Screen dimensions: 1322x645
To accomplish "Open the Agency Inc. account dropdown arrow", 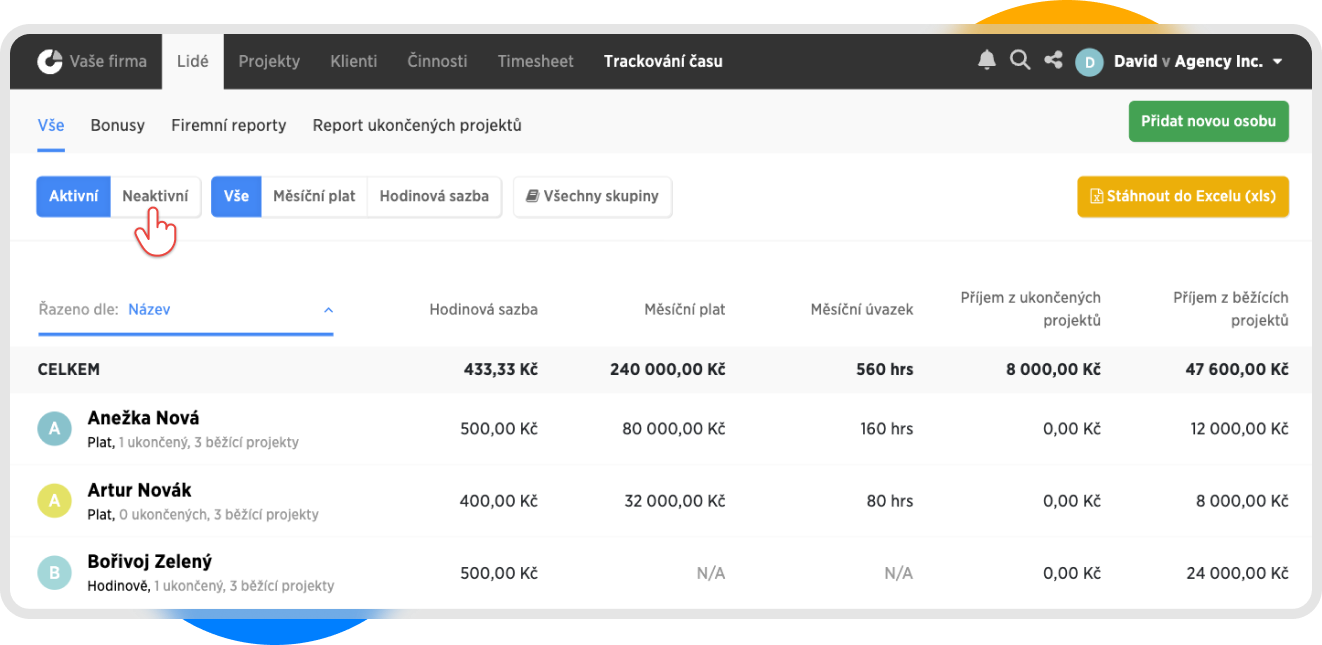I will click(1277, 62).
